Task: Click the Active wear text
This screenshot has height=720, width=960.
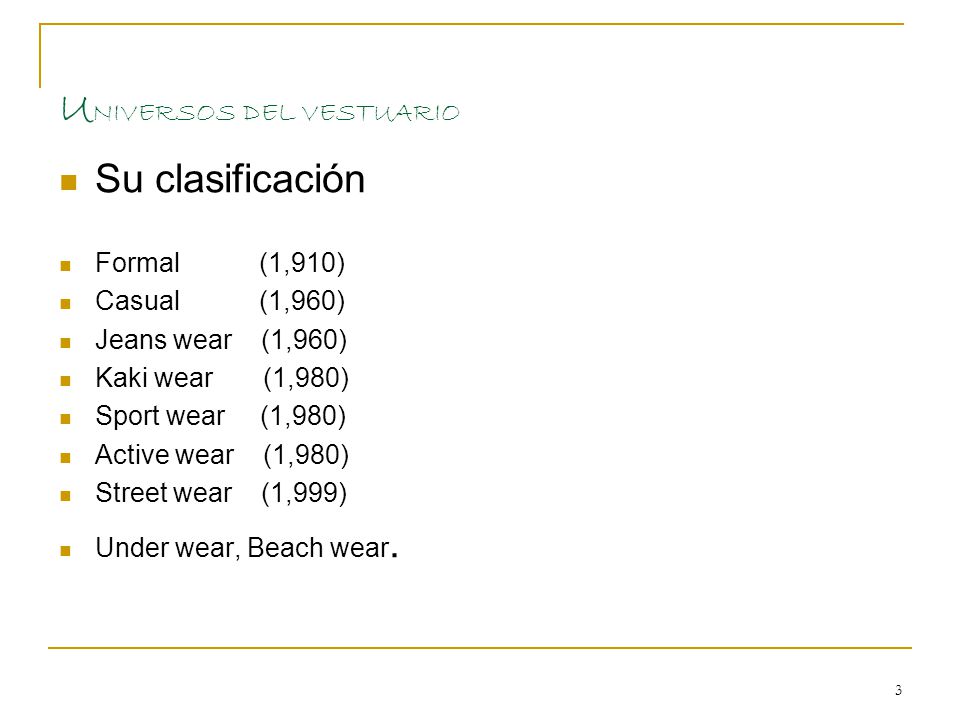Action: pyautogui.click(x=164, y=455)
